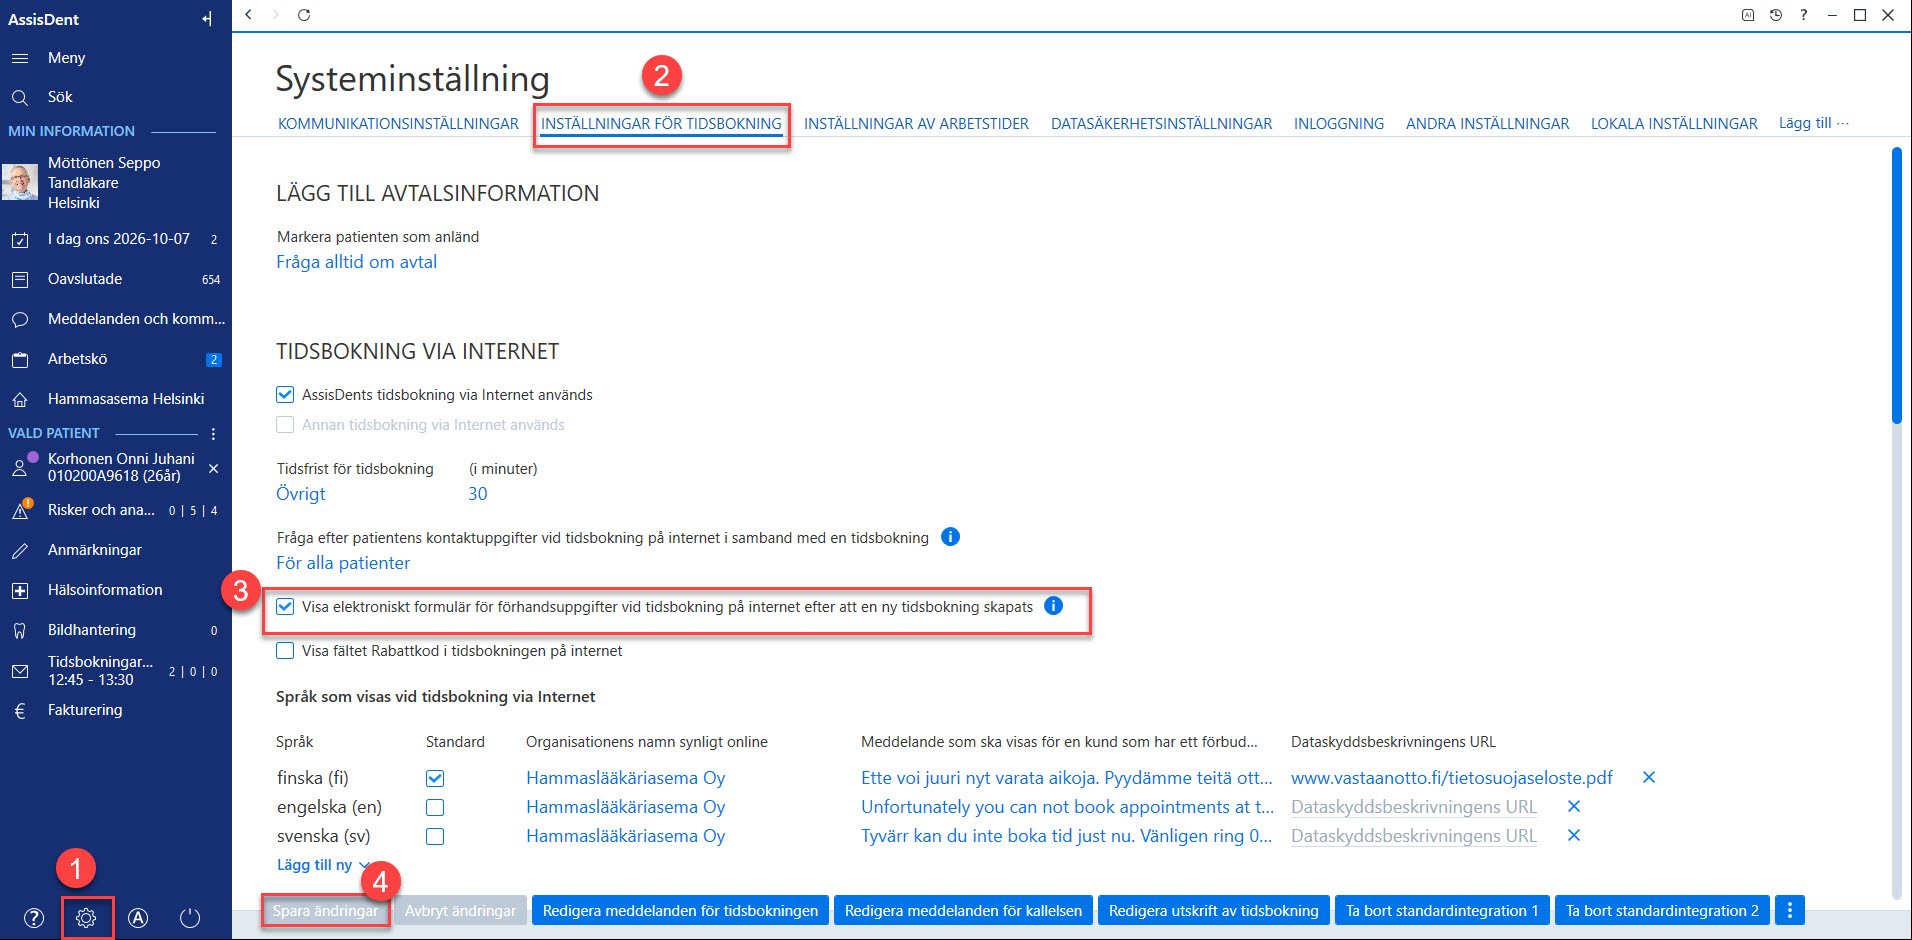
Task: Click the refresh icon in top bar
Action: [x=304, y=15]
